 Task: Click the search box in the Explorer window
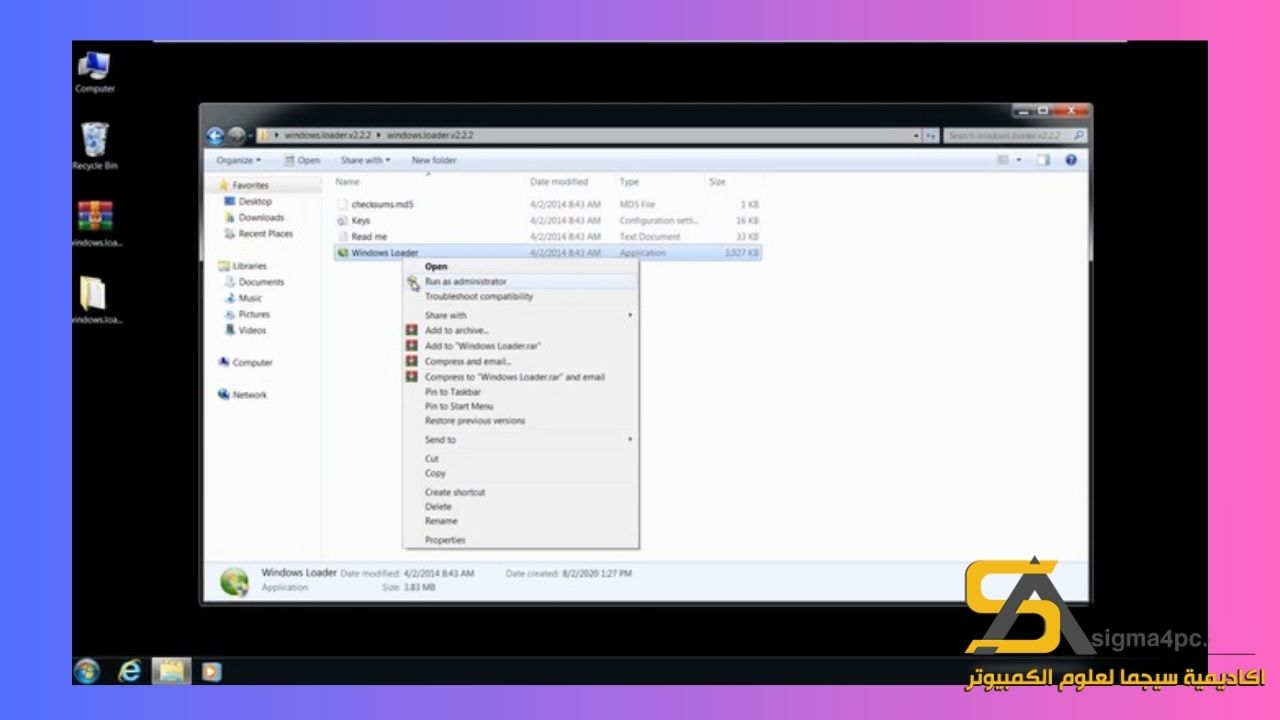click(x=1016, y=135)
